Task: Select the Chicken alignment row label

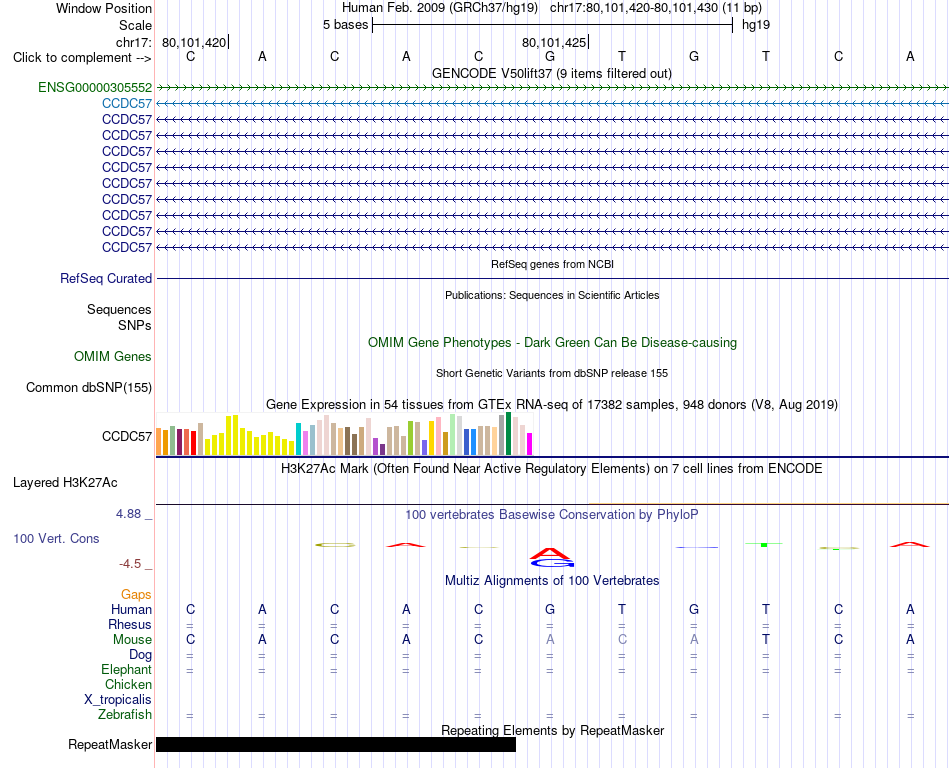Action: click(x=128, y=684)
